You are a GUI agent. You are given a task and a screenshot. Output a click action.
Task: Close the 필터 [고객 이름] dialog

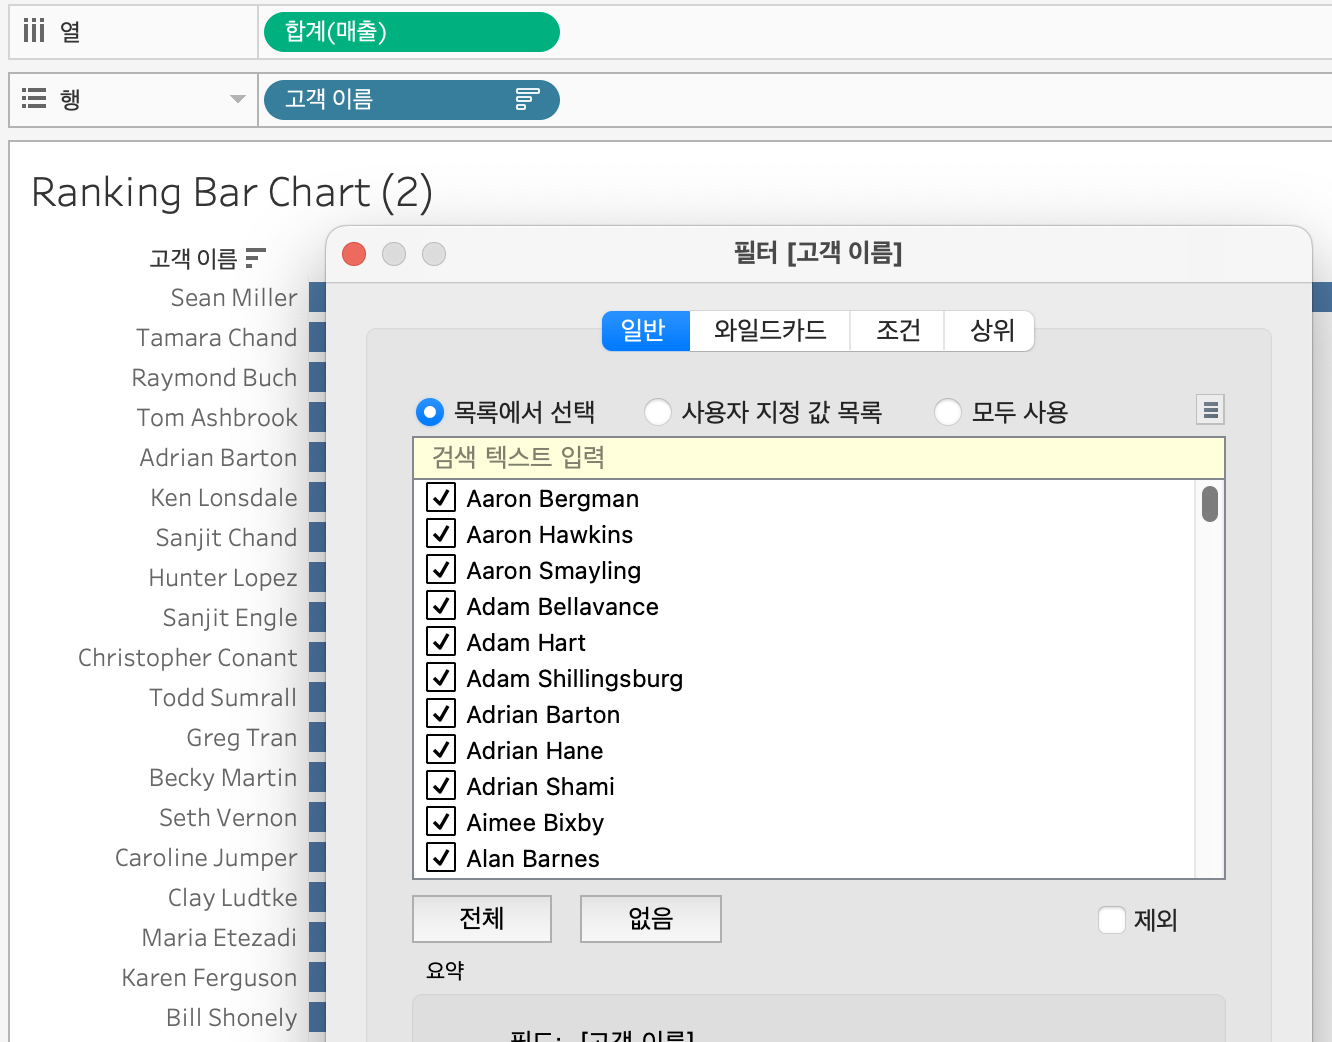pos(354,254)
